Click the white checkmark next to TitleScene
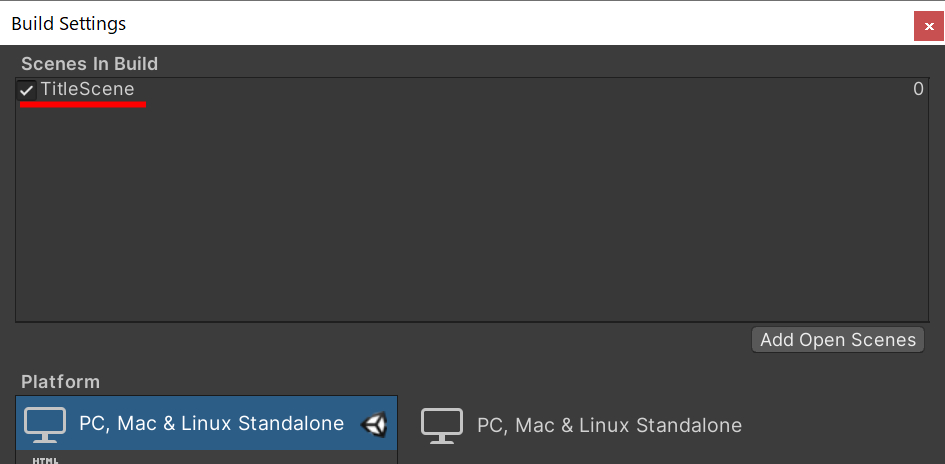Image resolution: width=945 pixels, height=464 pixels. pos(27,90)
